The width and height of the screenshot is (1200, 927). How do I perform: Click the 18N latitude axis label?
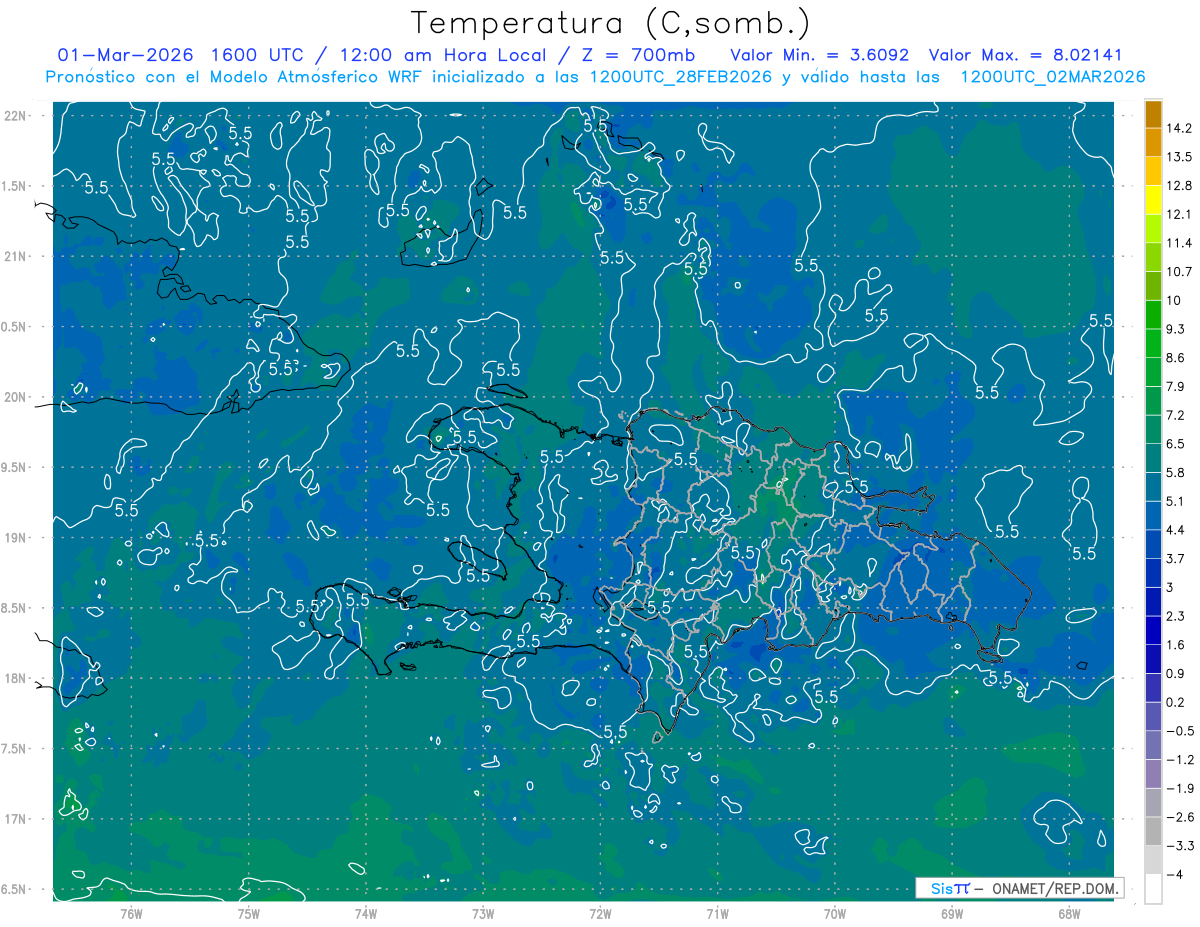tap(16, 678)
